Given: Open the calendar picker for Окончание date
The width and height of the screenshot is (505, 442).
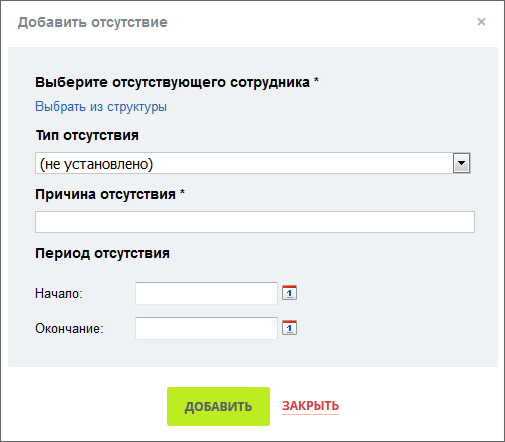Looking at the screenshot, I should point(289,328).
